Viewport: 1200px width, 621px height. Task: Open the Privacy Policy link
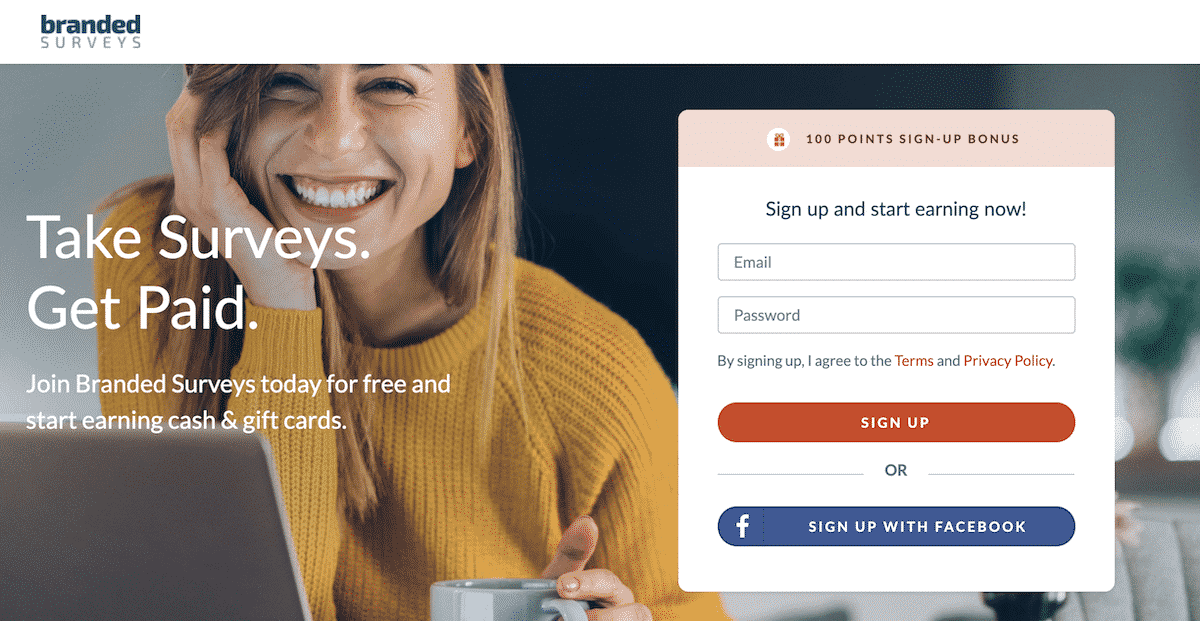1008,361
